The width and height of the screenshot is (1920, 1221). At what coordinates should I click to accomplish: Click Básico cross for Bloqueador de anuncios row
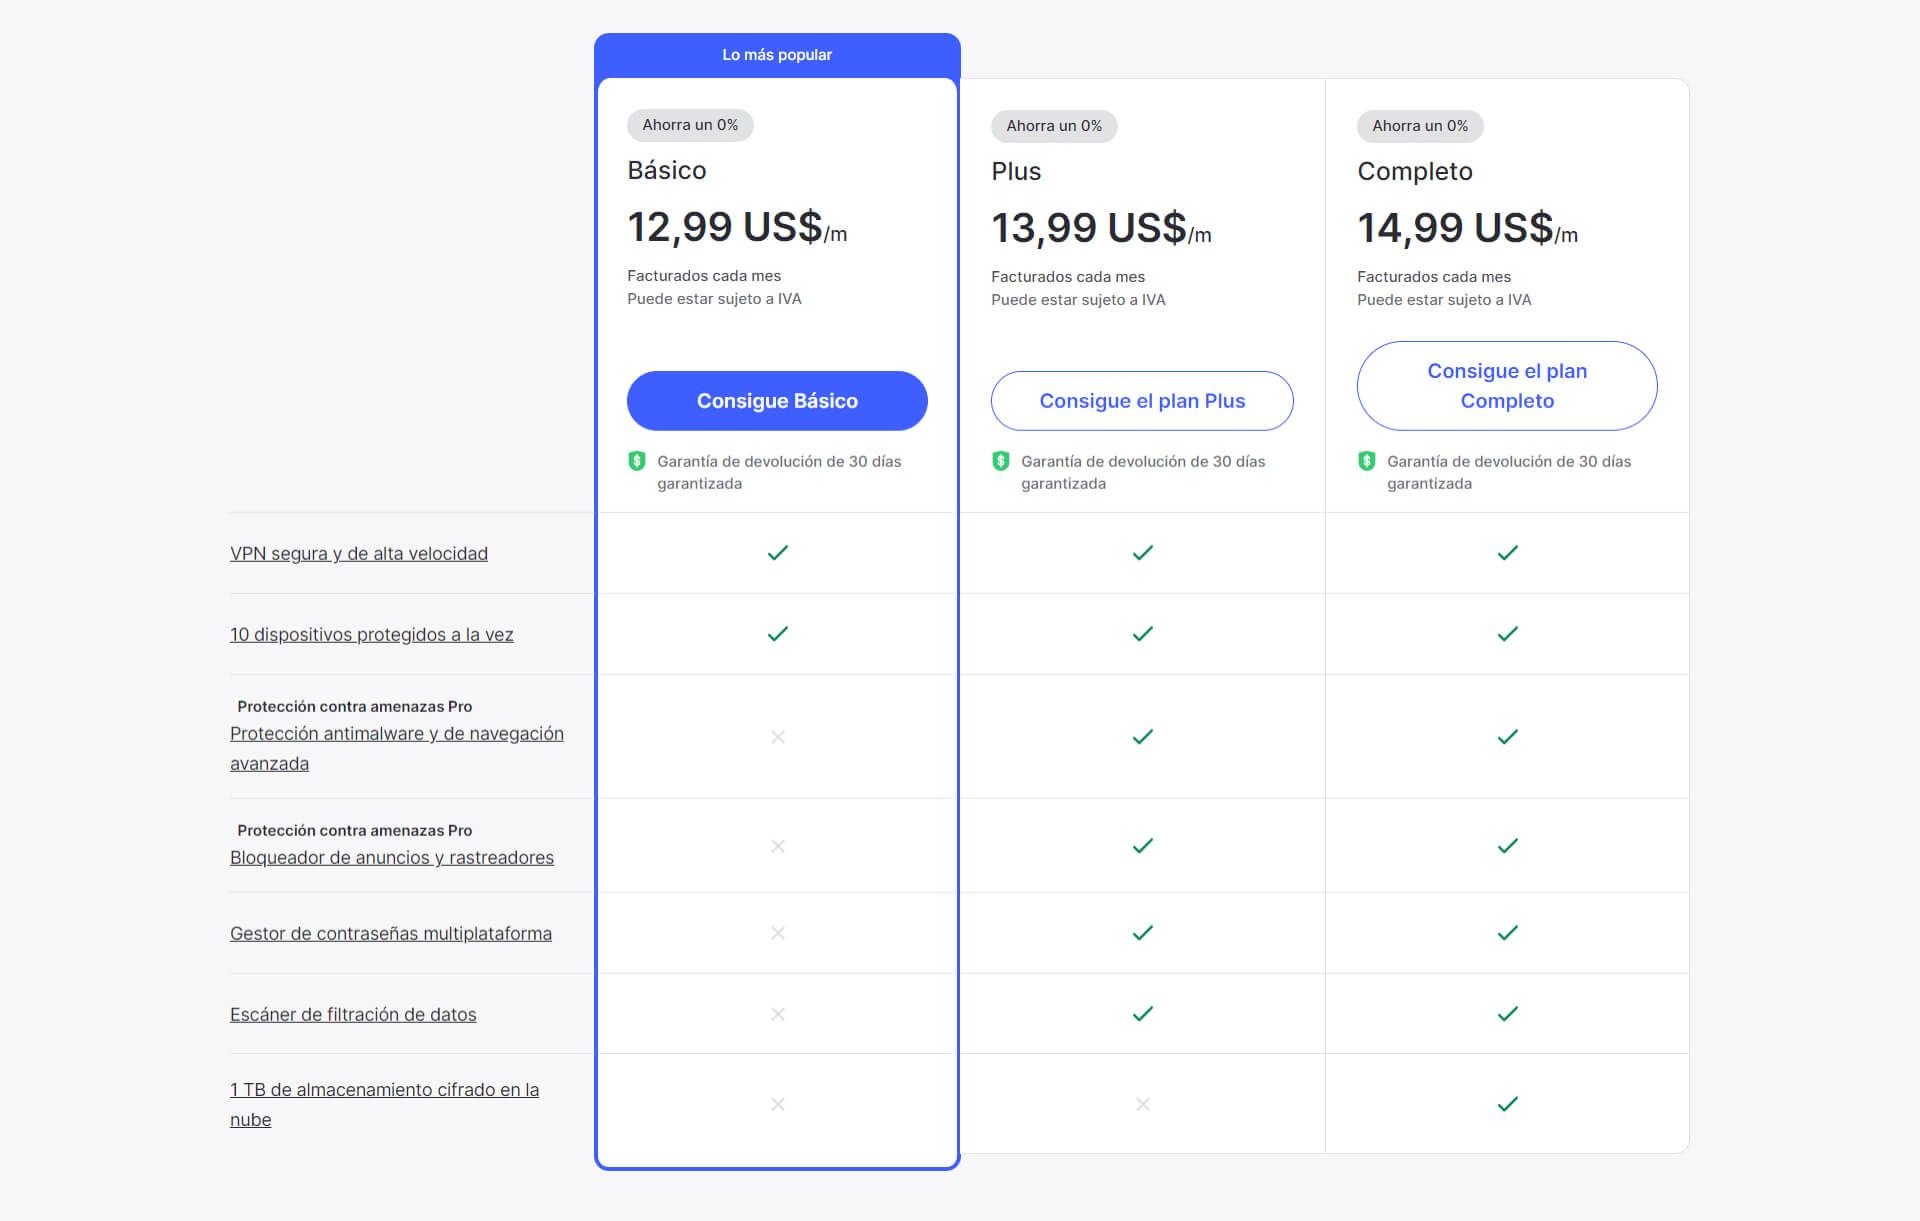pos(778,846)
